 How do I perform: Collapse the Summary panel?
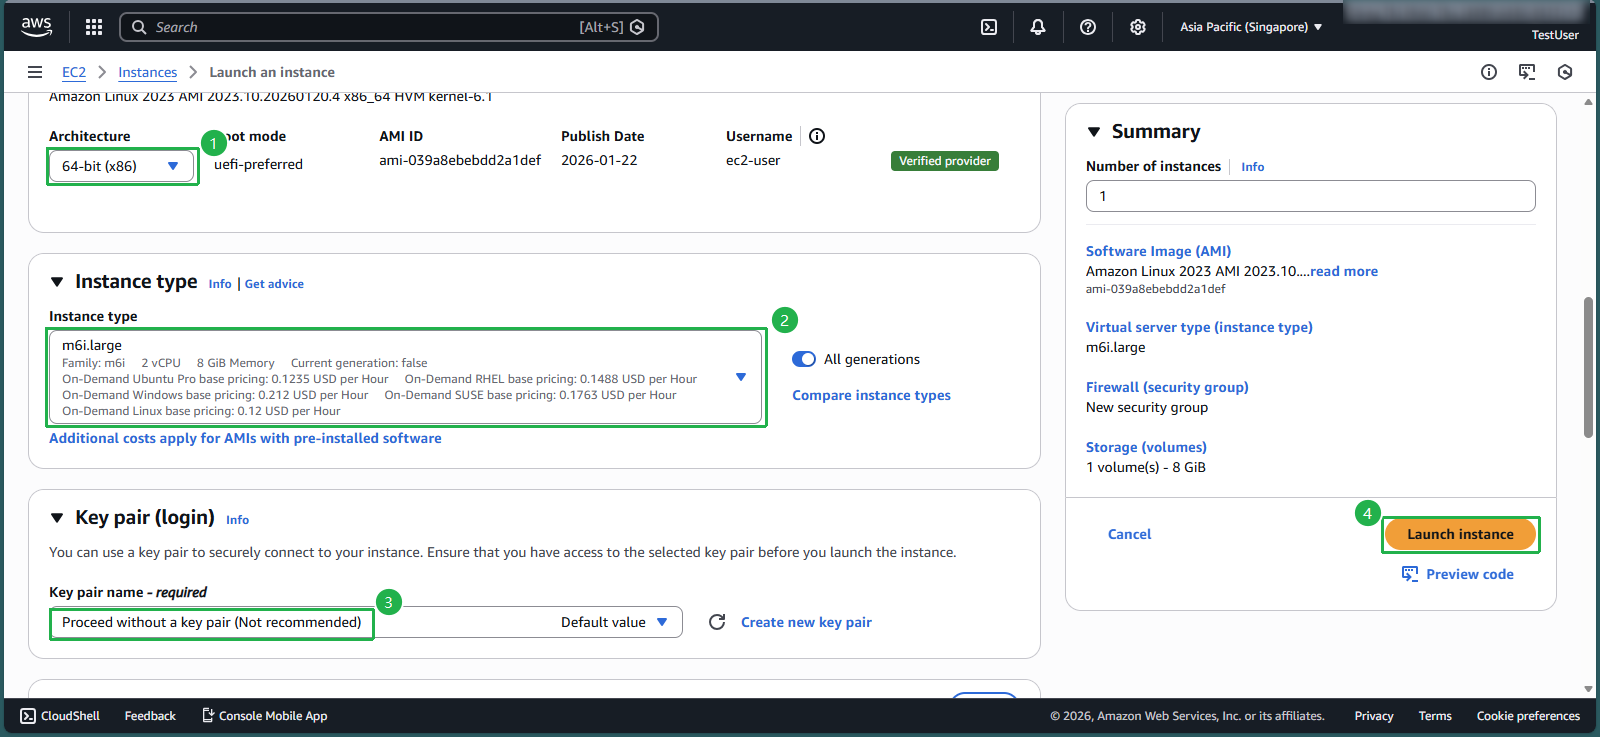(1094, 132)
